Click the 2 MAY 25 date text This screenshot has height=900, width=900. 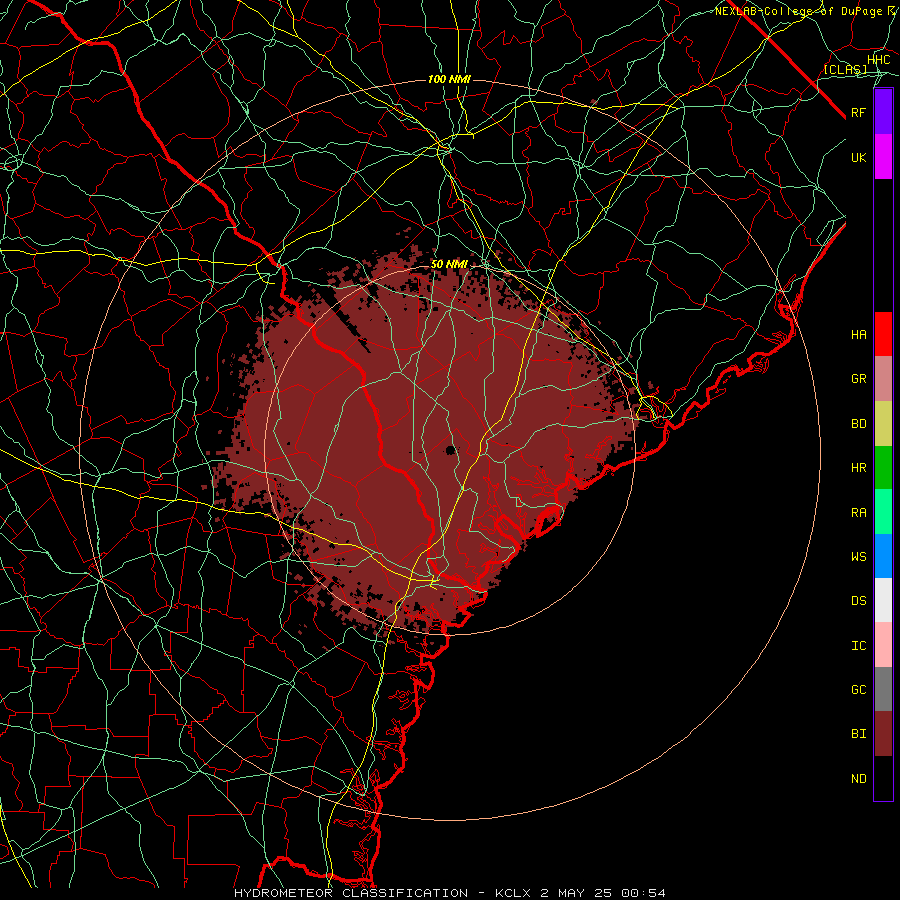[576, 893]
